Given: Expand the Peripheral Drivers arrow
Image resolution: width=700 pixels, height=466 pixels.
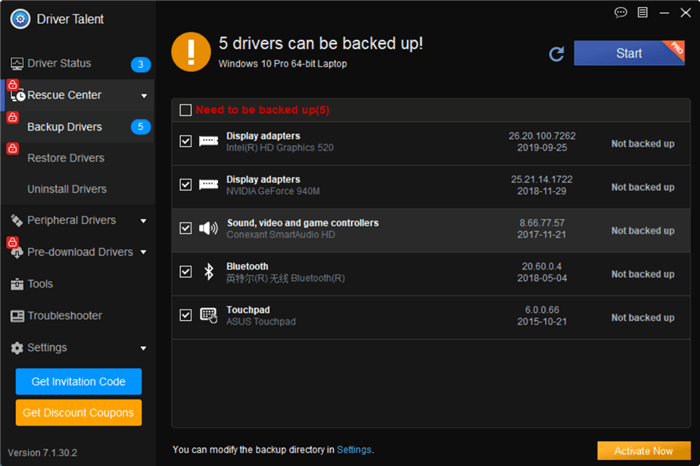Looking at the screenshot, I should [x=143, y=221].
